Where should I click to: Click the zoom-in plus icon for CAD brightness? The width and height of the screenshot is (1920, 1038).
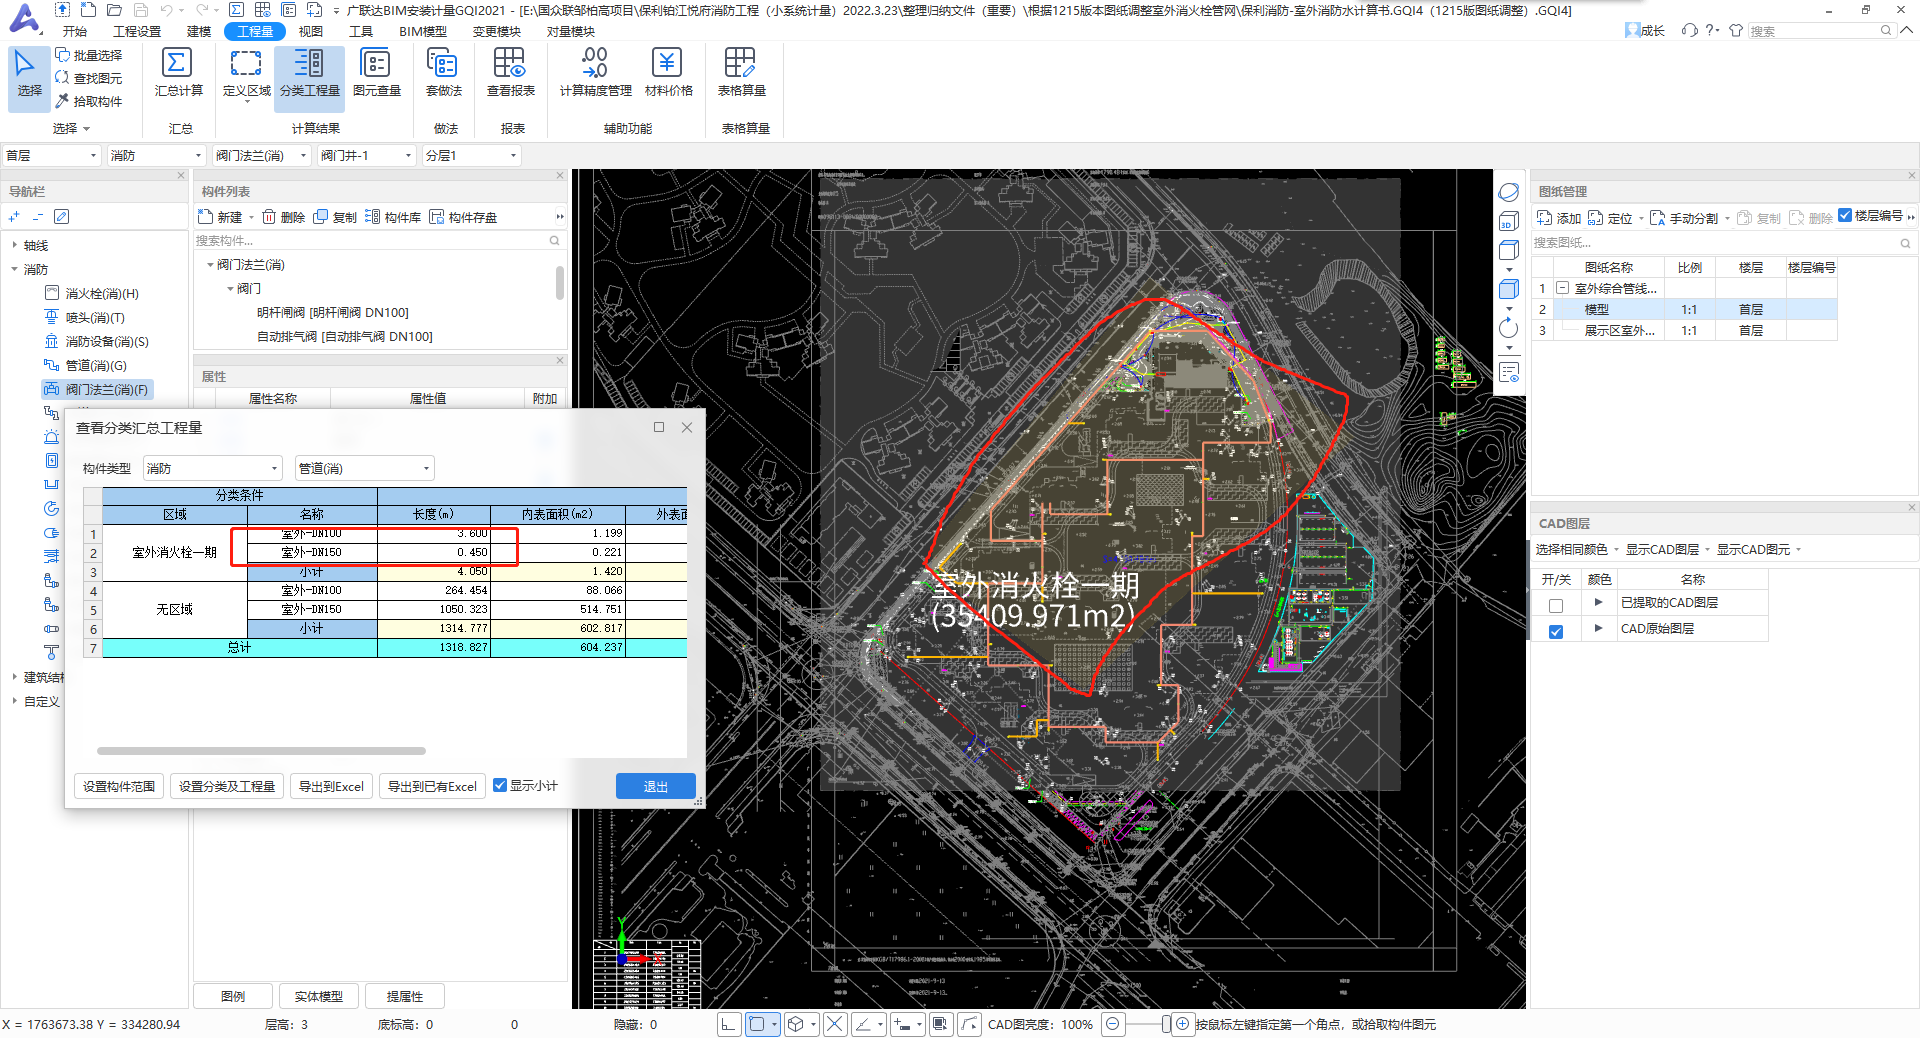(1182, 1023)
